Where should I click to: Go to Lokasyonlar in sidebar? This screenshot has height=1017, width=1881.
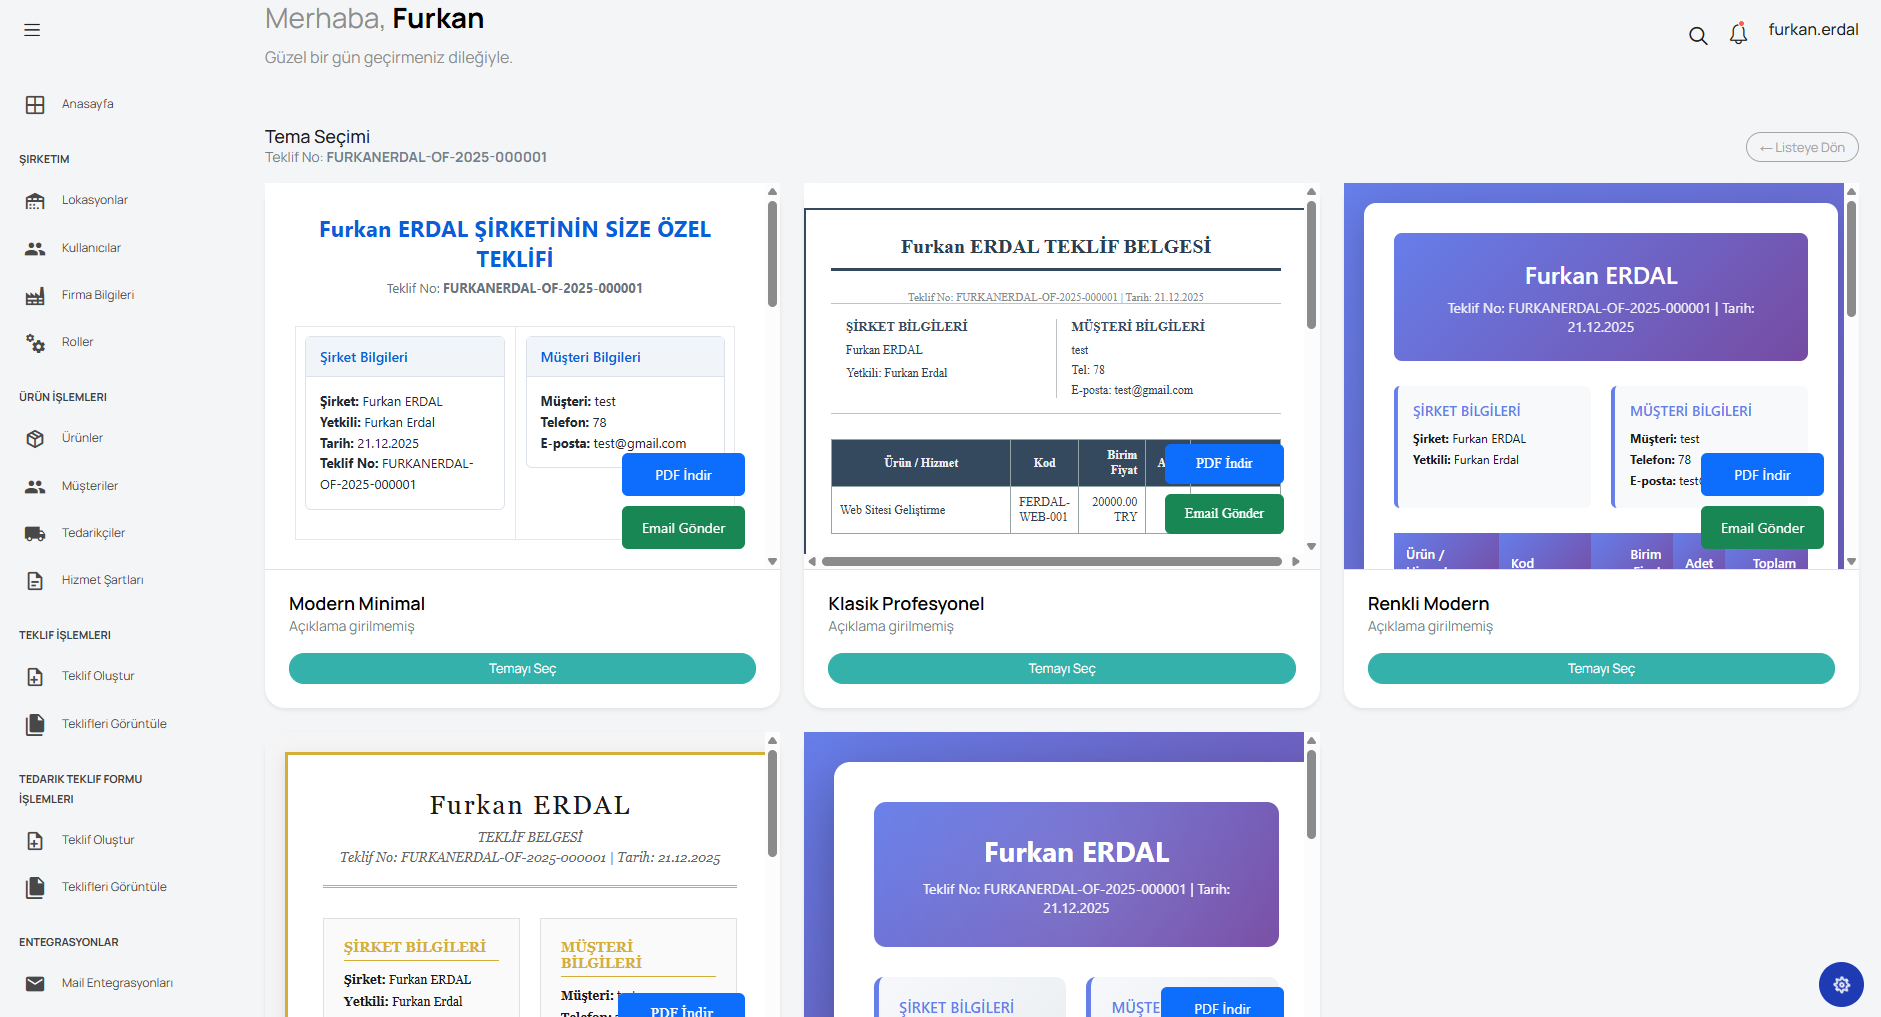(x=95, y=200)
